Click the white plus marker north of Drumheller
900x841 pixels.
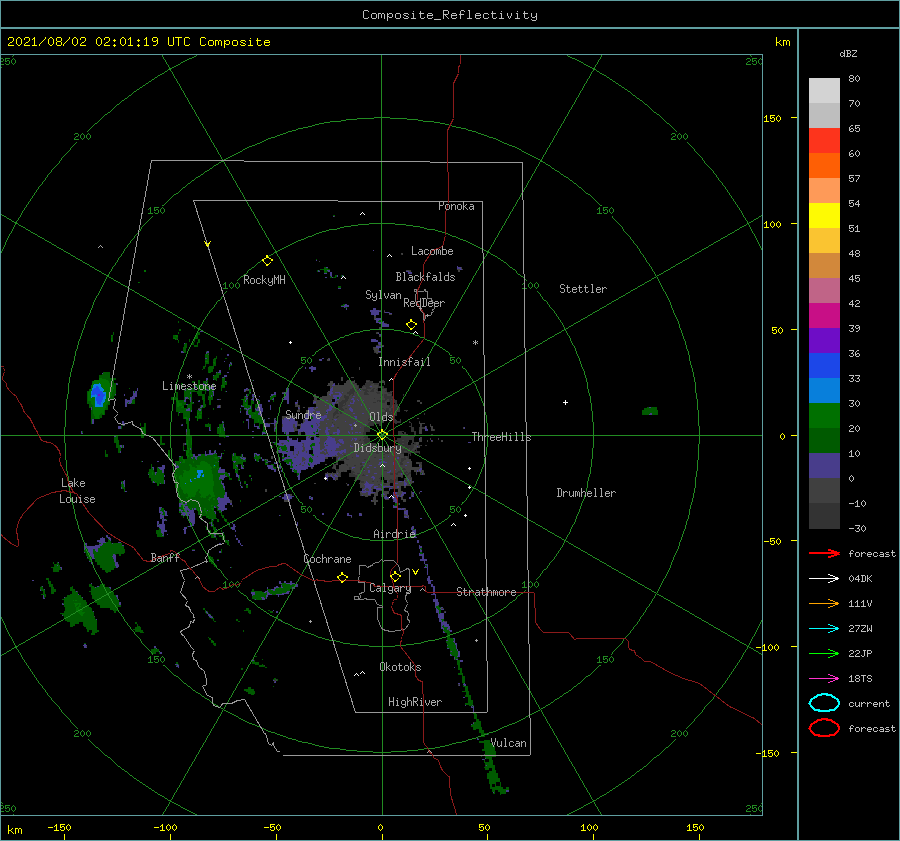pyautogui.click(x=565, y=402)
